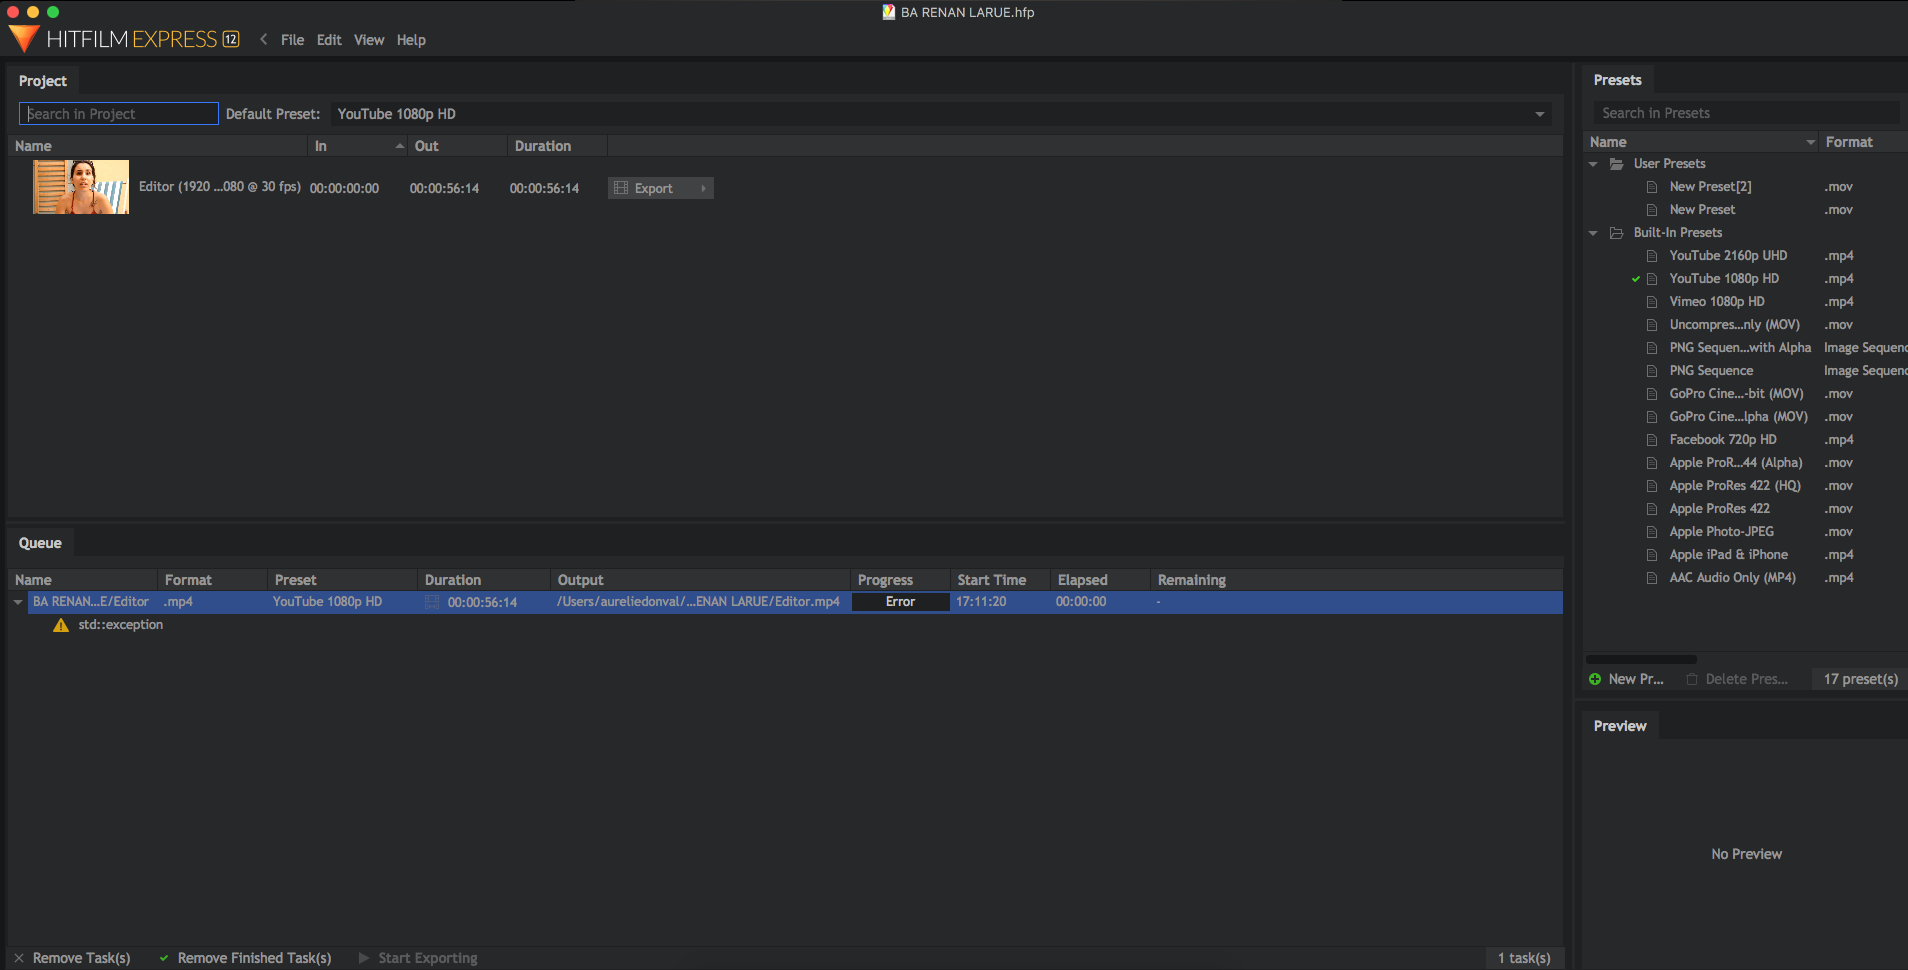
Task: Click the User Presets folder icon
Action: pos(1616,164)
